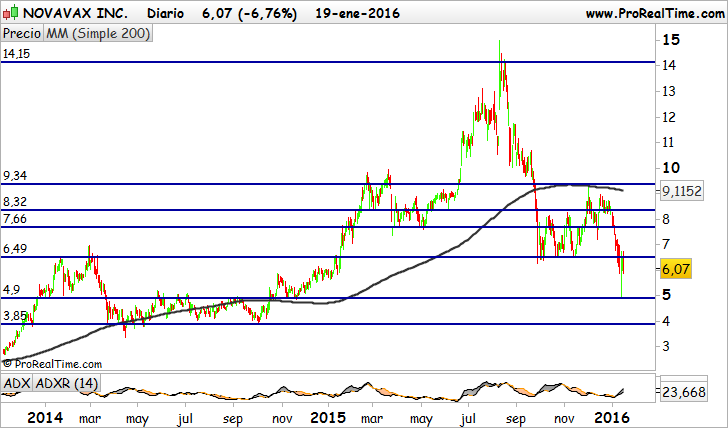This screenshot has height=428, width=728.
Task: Click the Diario timeframe label
Action: click(165, 13)
